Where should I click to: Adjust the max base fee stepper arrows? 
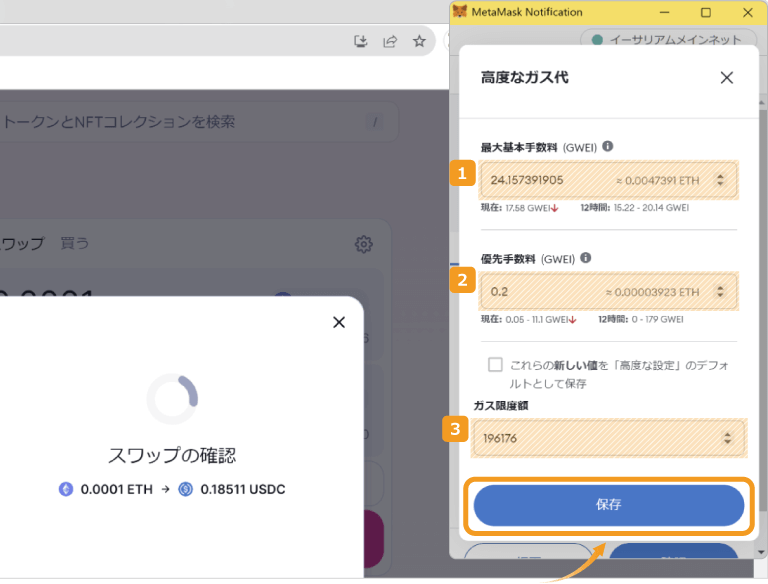point(720,180)
